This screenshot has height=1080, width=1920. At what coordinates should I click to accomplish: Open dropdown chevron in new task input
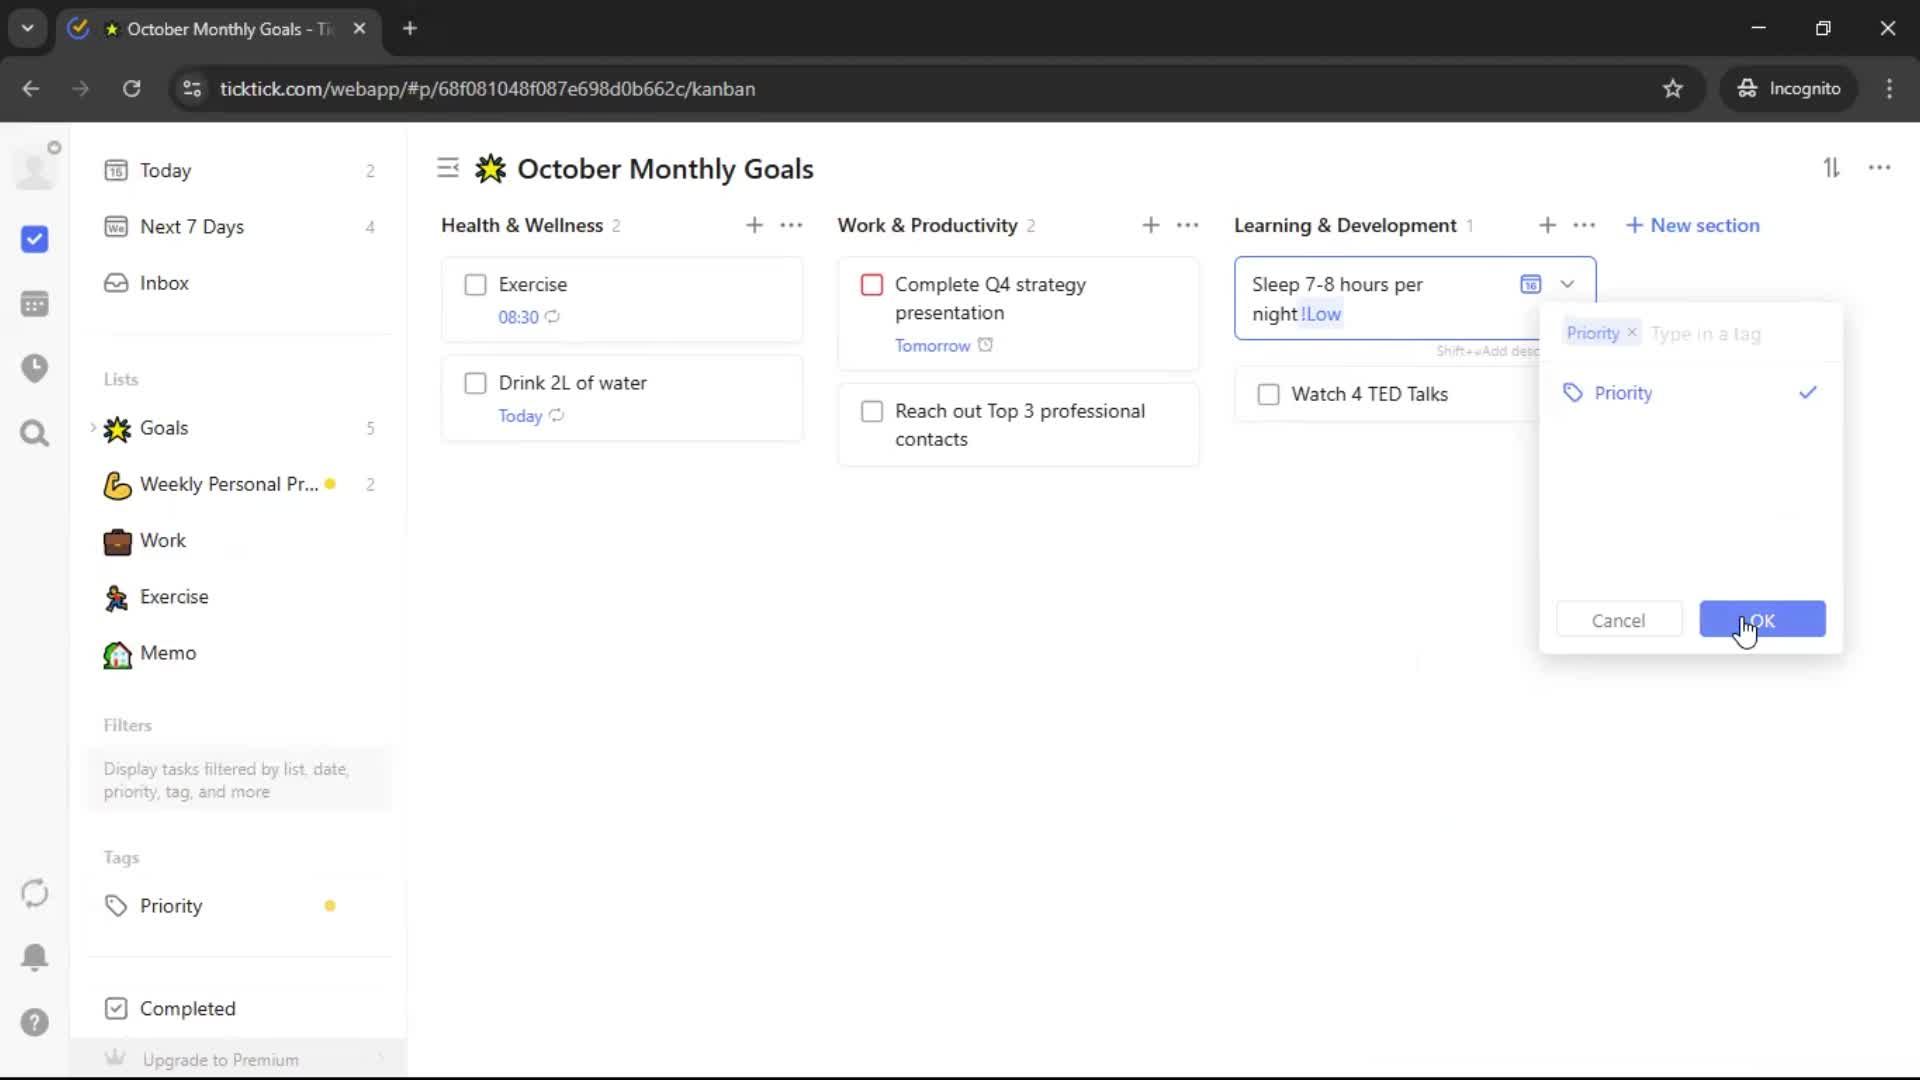coord(1567,284)
